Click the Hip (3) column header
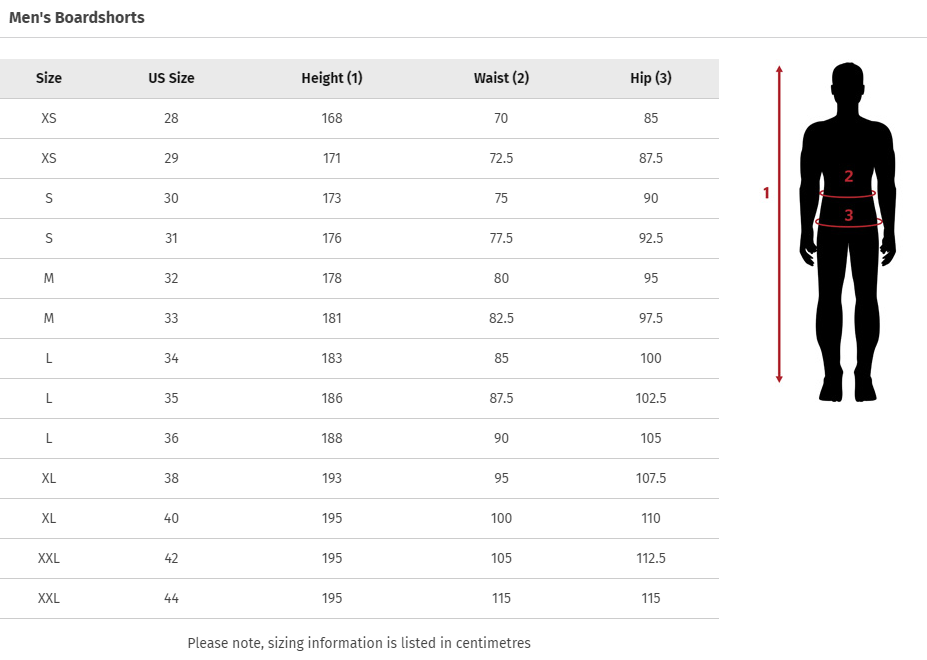The height and width of the screenshot is (660, 927). tap(651, 78)
